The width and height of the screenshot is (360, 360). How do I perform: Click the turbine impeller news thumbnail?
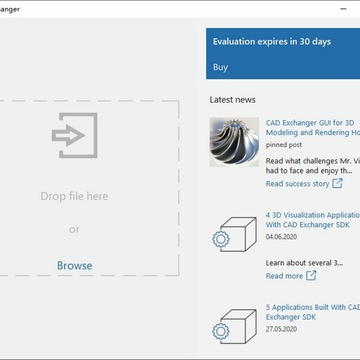click(x=234, y=142)
